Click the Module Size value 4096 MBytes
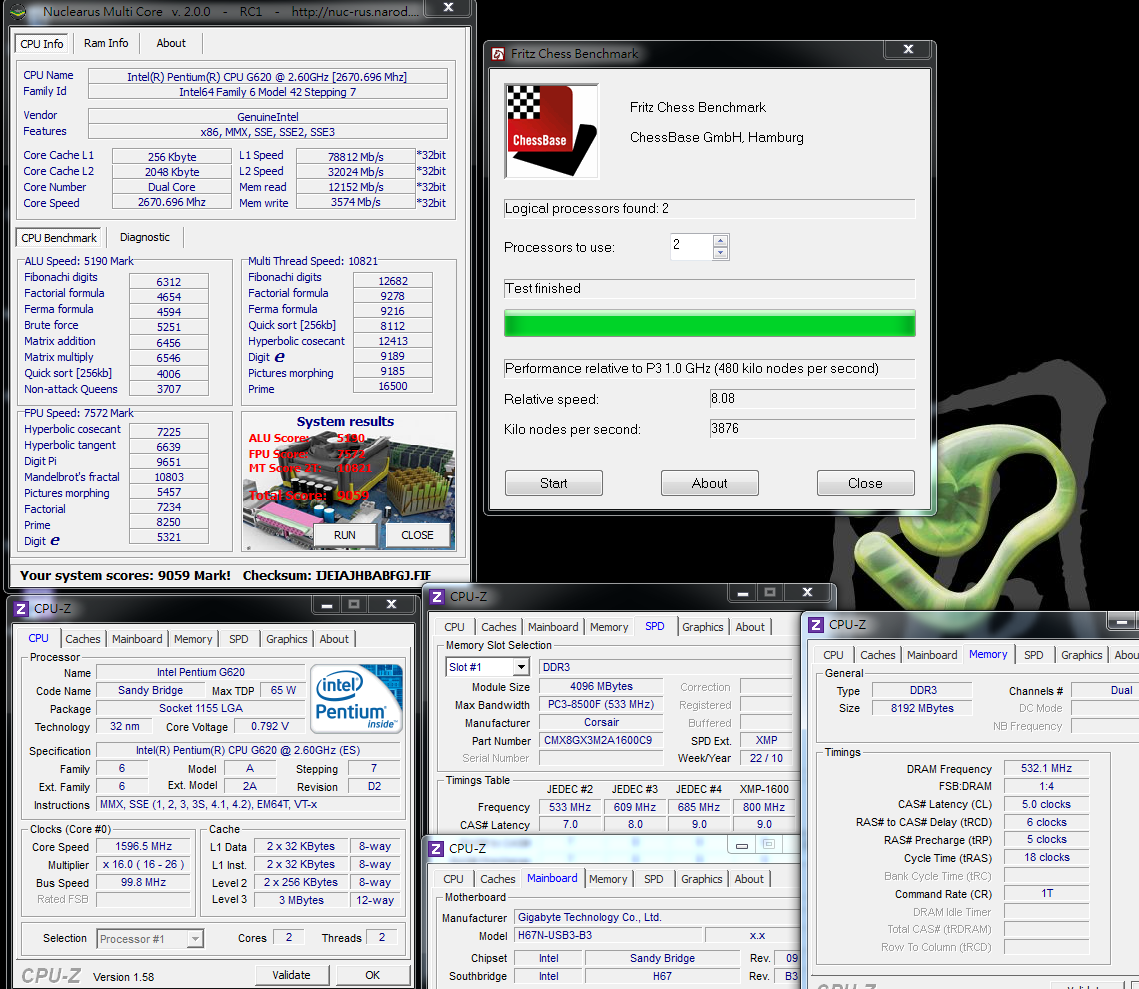 [601, 686]
